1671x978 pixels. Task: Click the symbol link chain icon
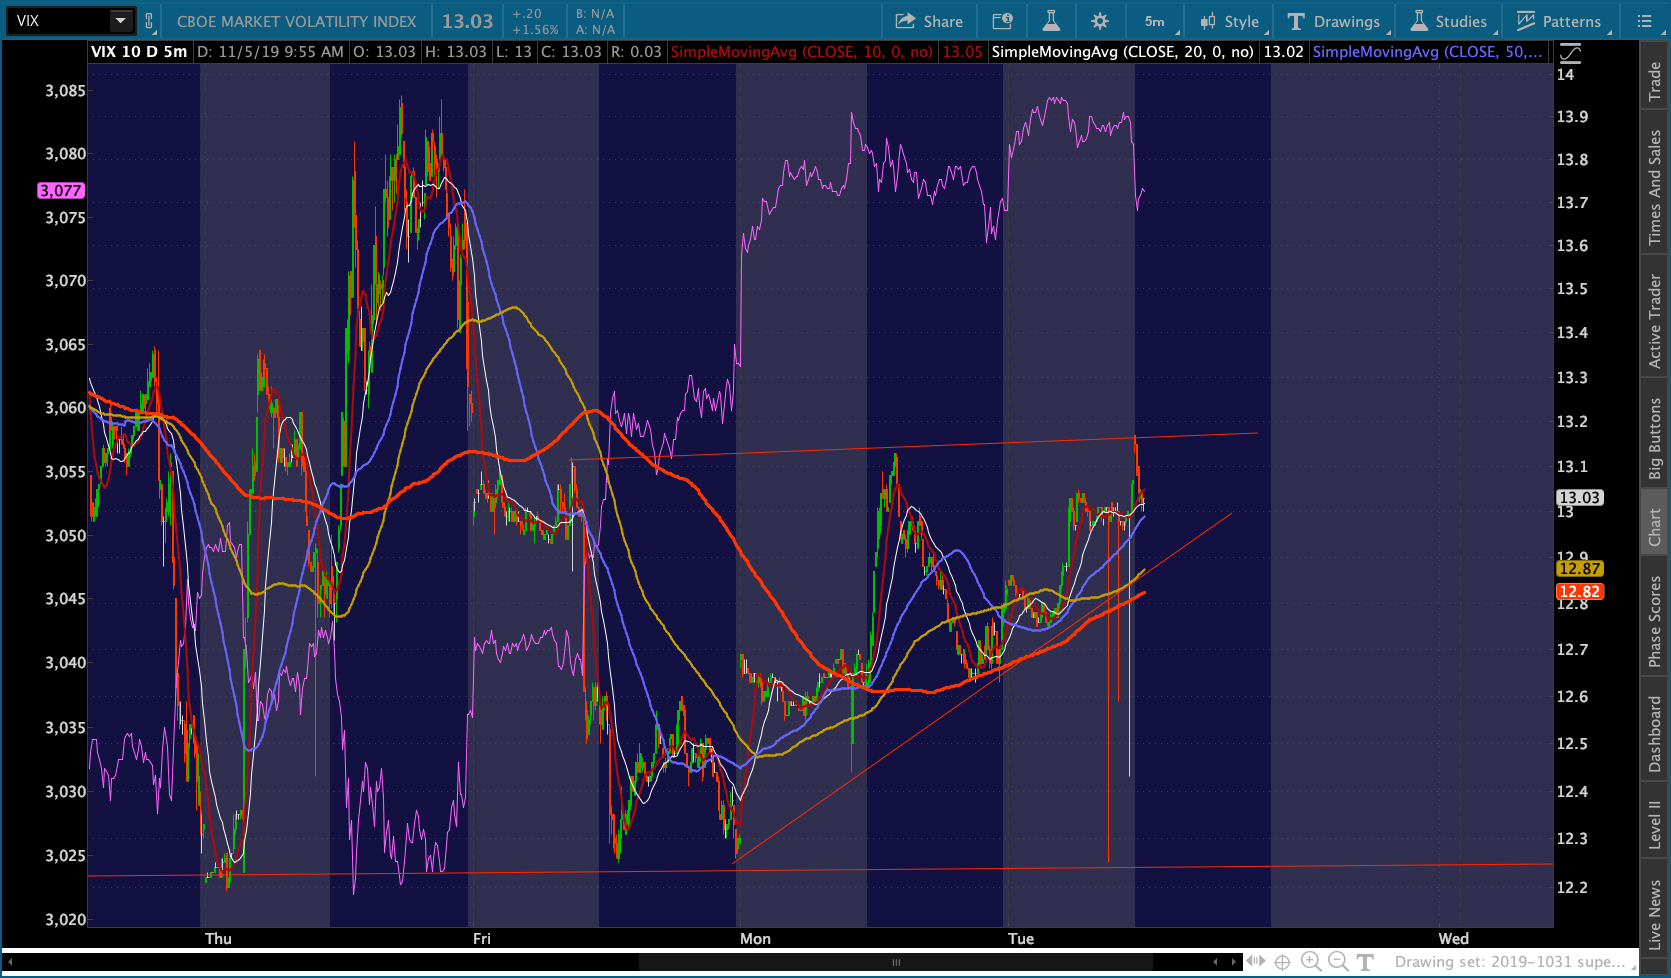[149, 21]
